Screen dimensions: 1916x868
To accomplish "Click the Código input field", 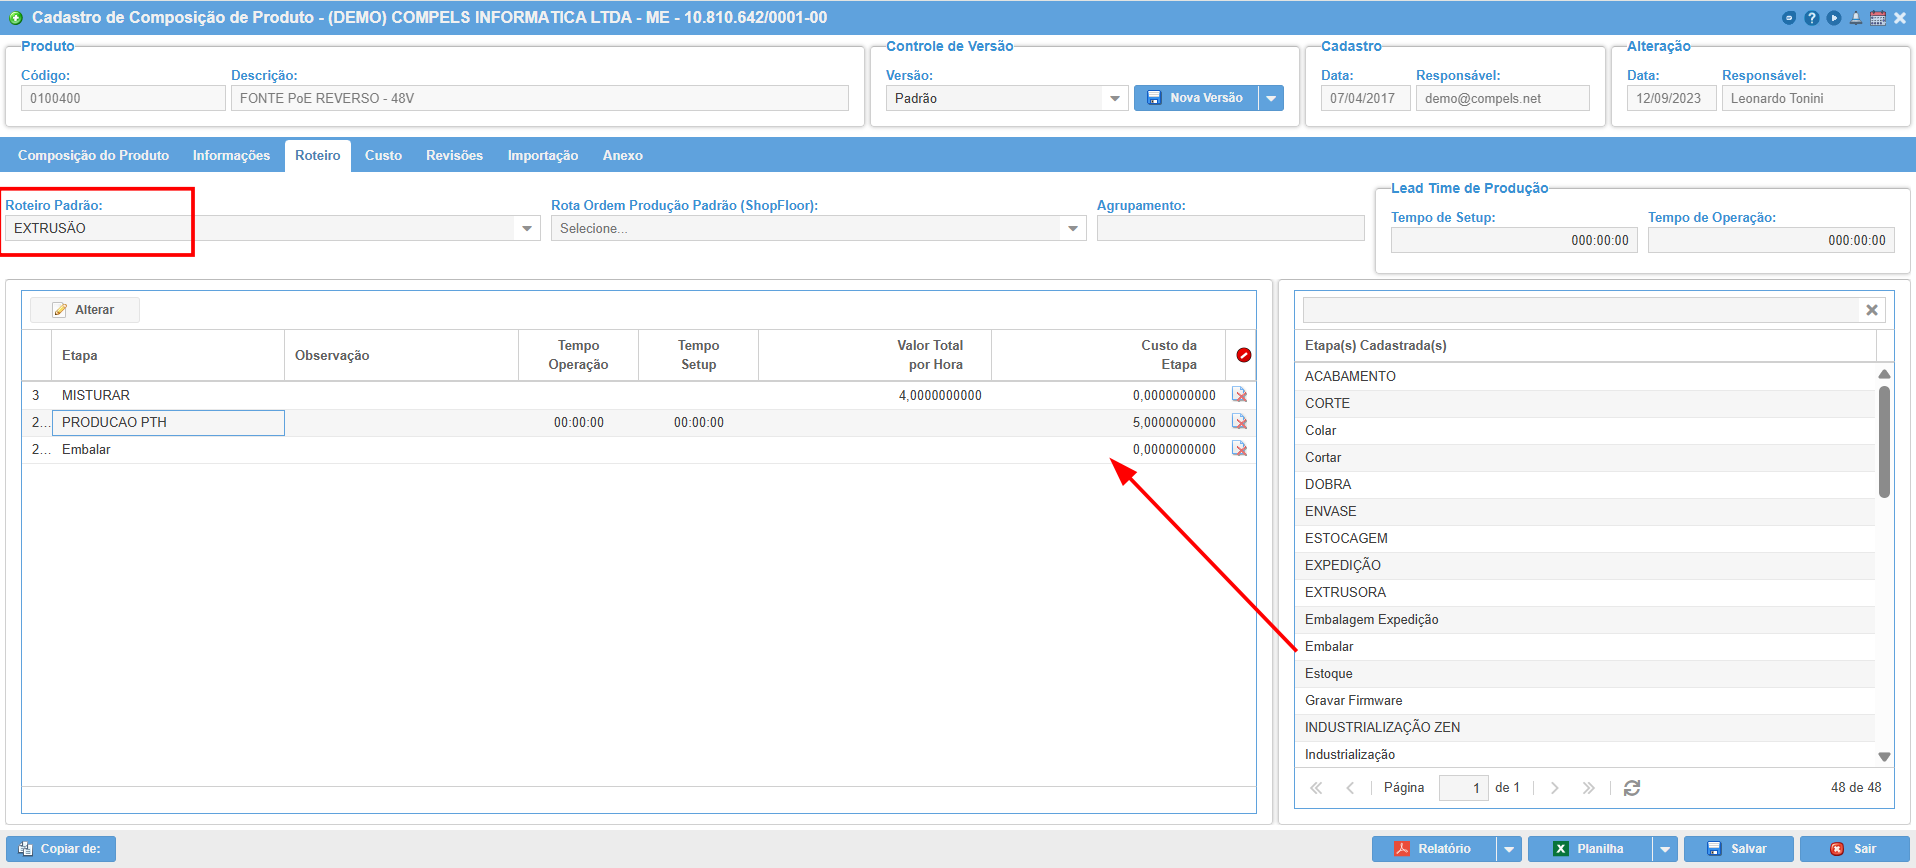I will (x=123, y=98).
